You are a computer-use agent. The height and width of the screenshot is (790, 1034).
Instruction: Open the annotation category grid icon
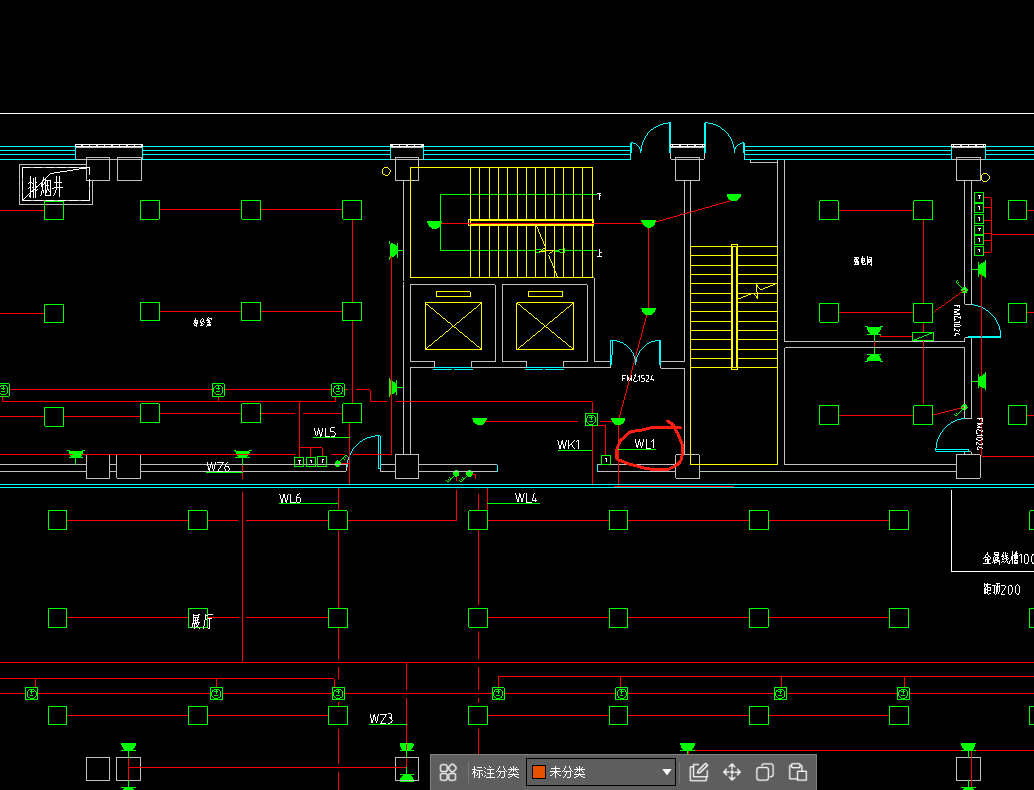pos(448,772)
